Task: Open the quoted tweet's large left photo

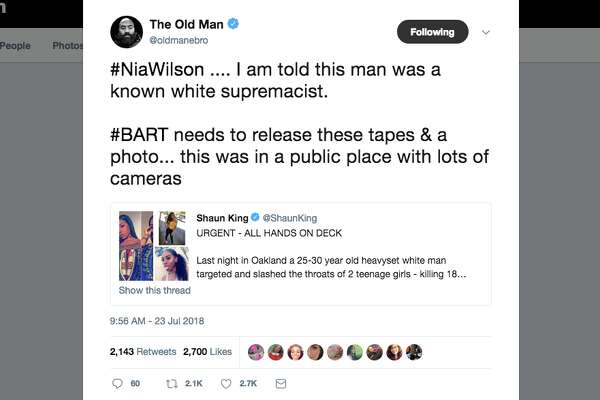Action: 136,246
